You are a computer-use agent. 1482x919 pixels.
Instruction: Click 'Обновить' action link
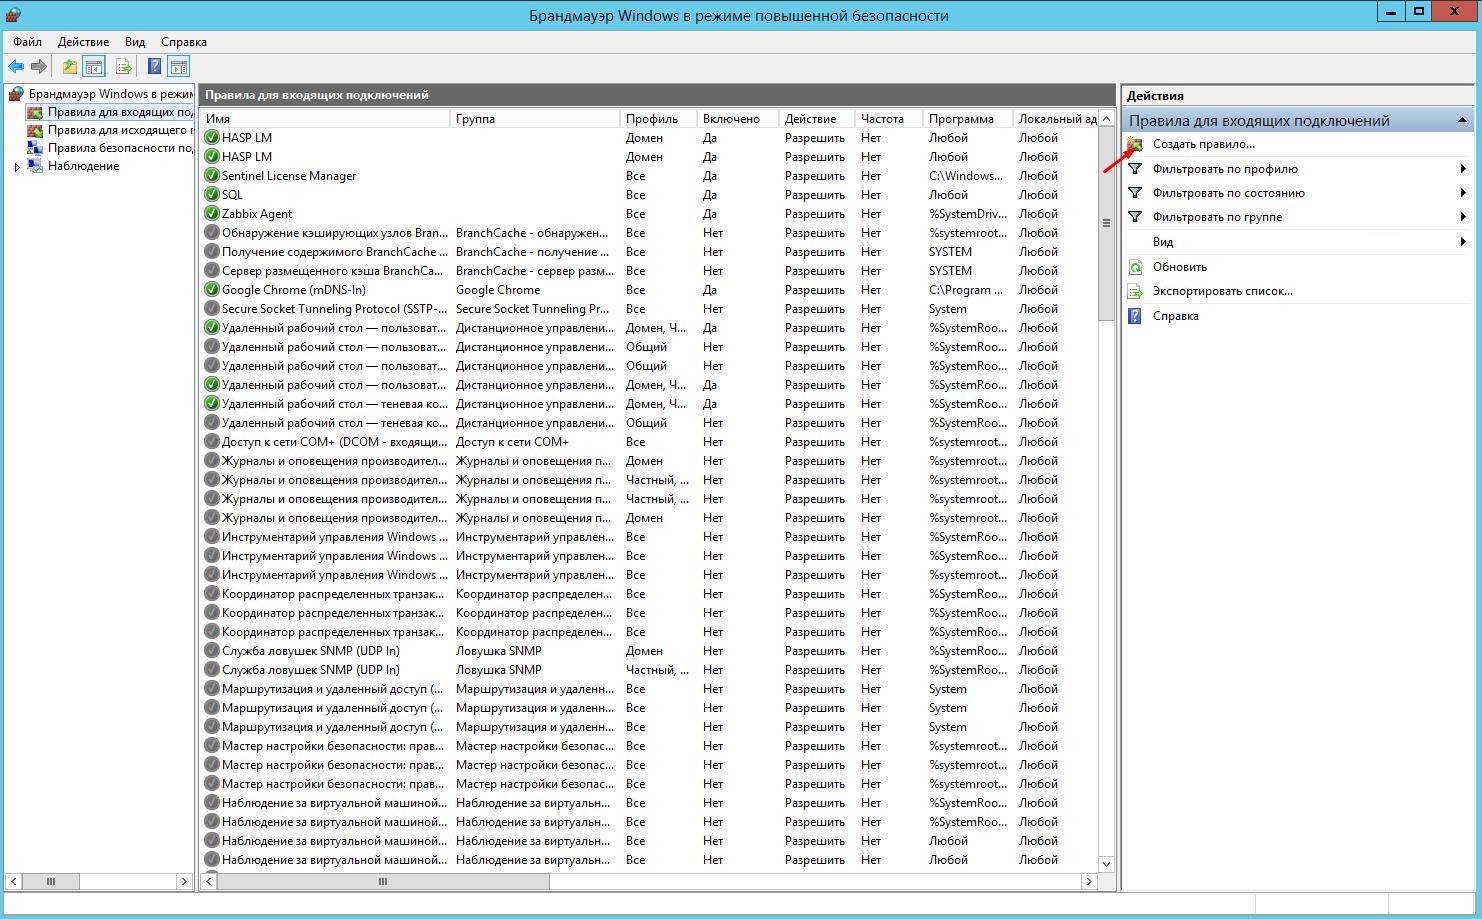coord(1180,267)
